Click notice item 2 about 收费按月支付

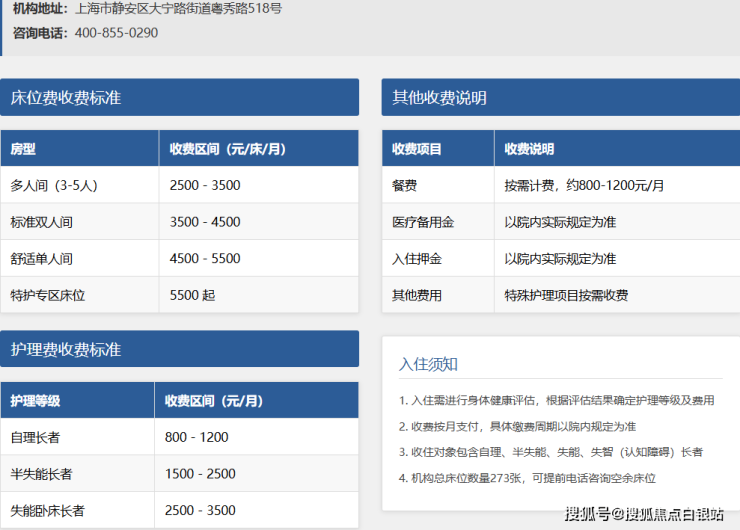point(517,427)
